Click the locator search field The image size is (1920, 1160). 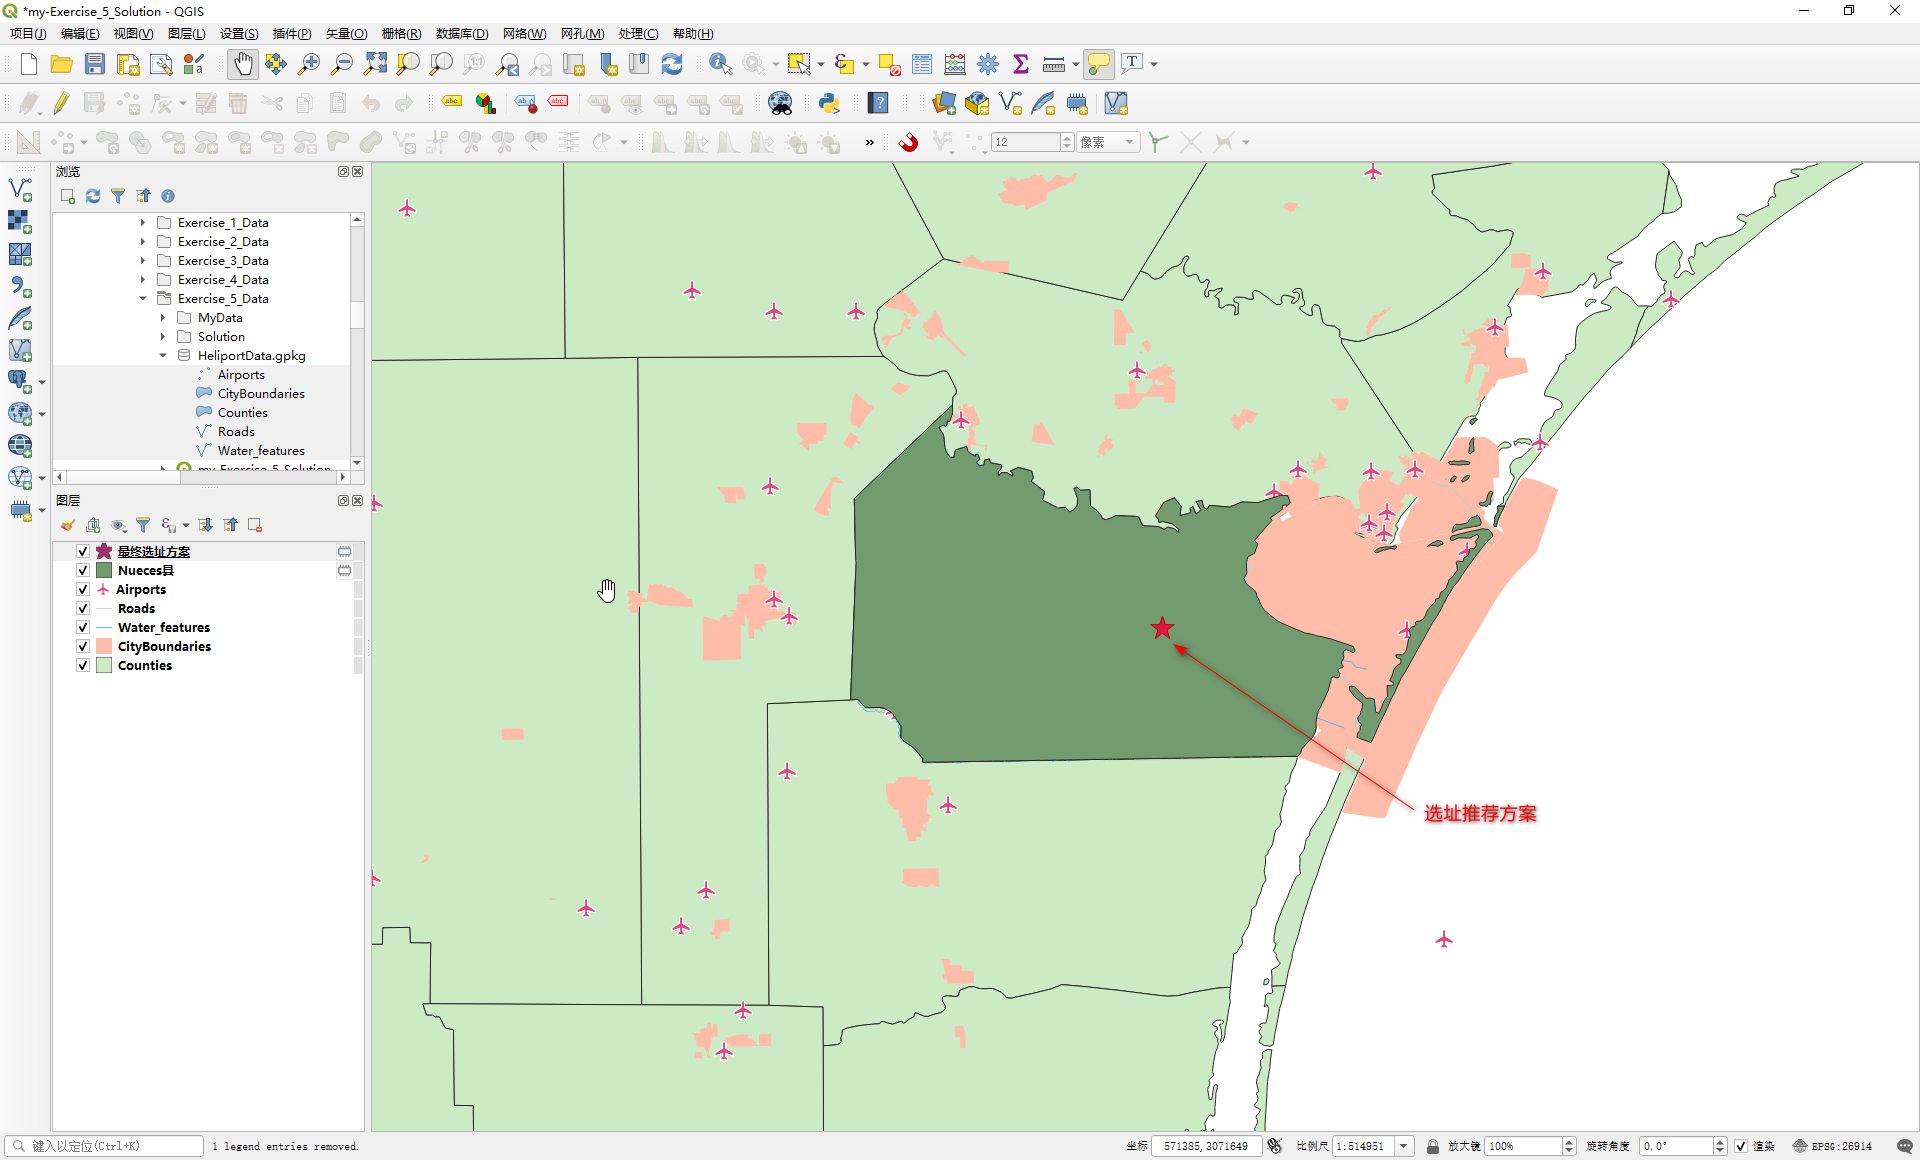pyautogui.click(x=110, y=1146)
